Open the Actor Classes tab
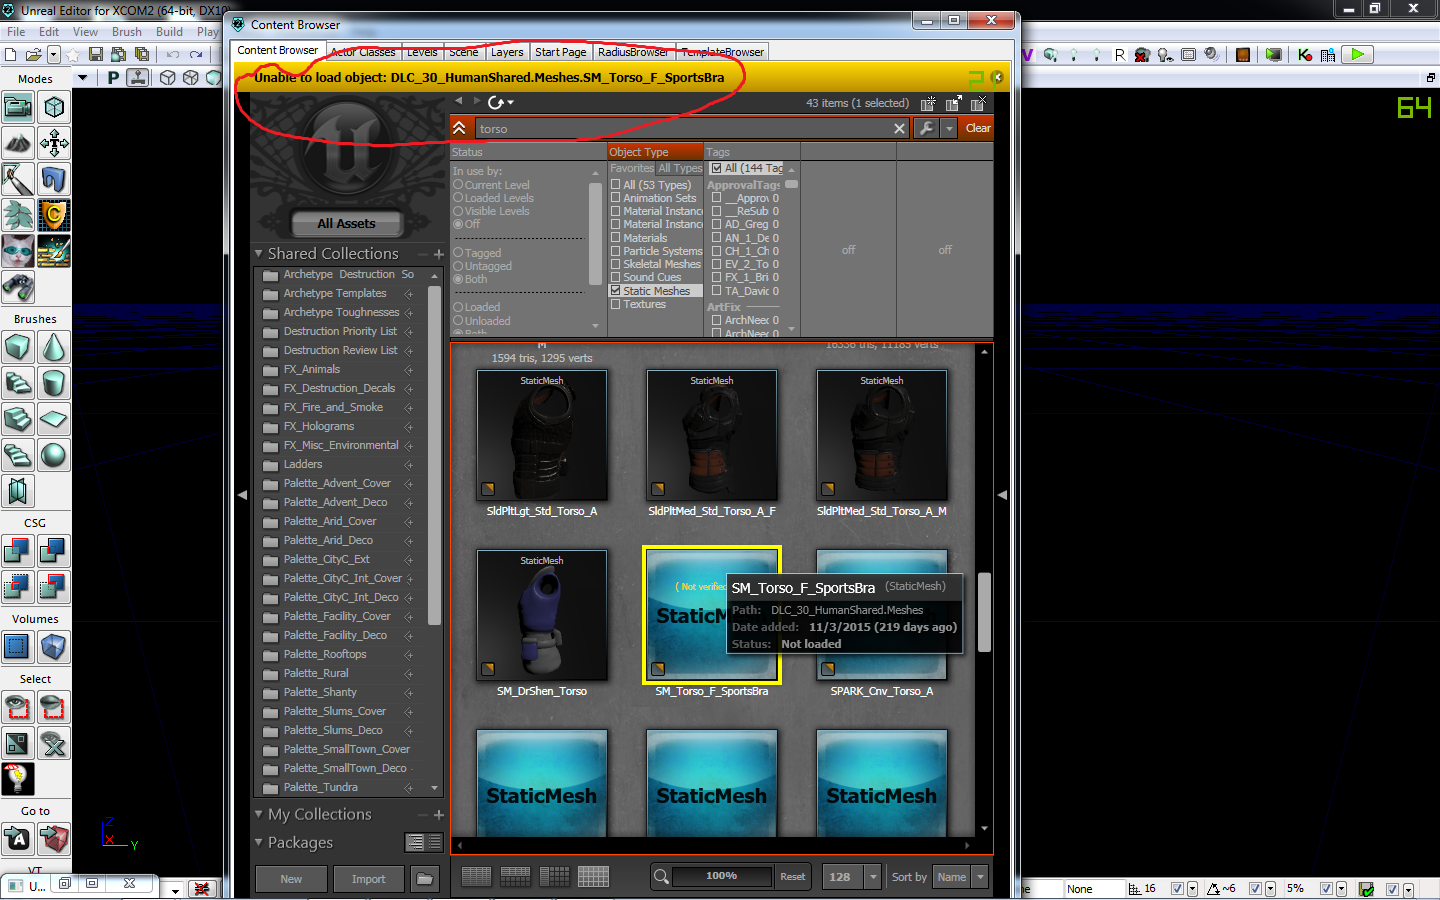 click(363, 52)
